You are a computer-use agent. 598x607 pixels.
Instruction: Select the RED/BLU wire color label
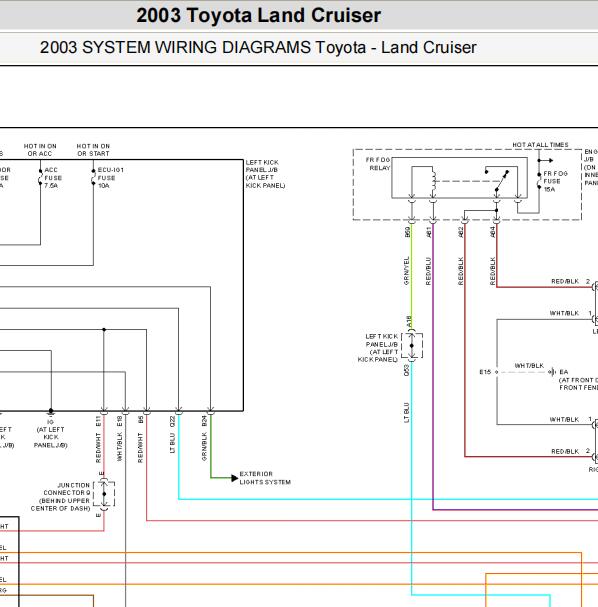tap(428, 271)
